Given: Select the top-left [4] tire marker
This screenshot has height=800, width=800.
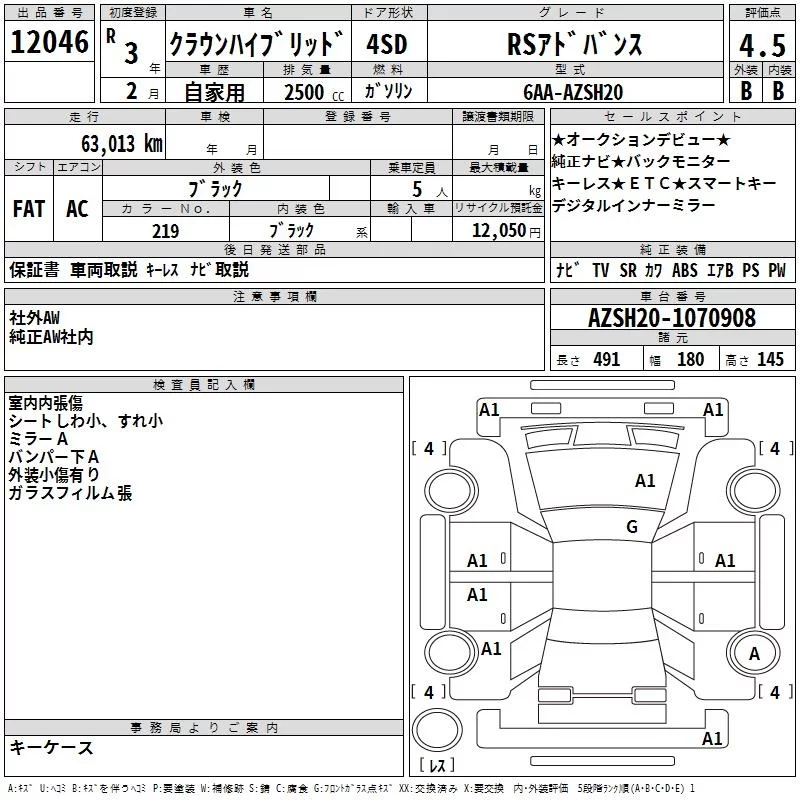Looking at the screenshot, I should tap(429, 449).
